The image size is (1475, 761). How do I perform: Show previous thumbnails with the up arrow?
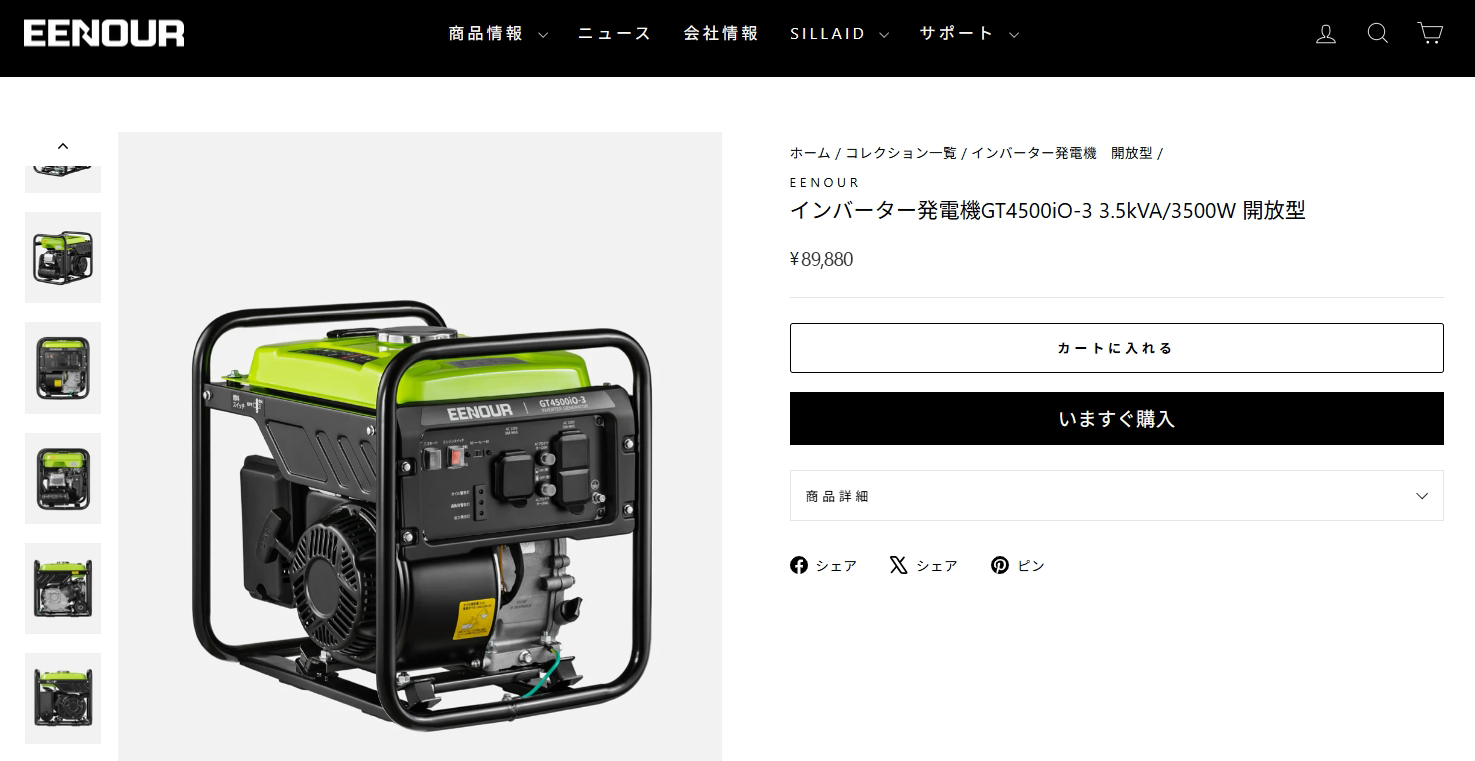point(63,146)
